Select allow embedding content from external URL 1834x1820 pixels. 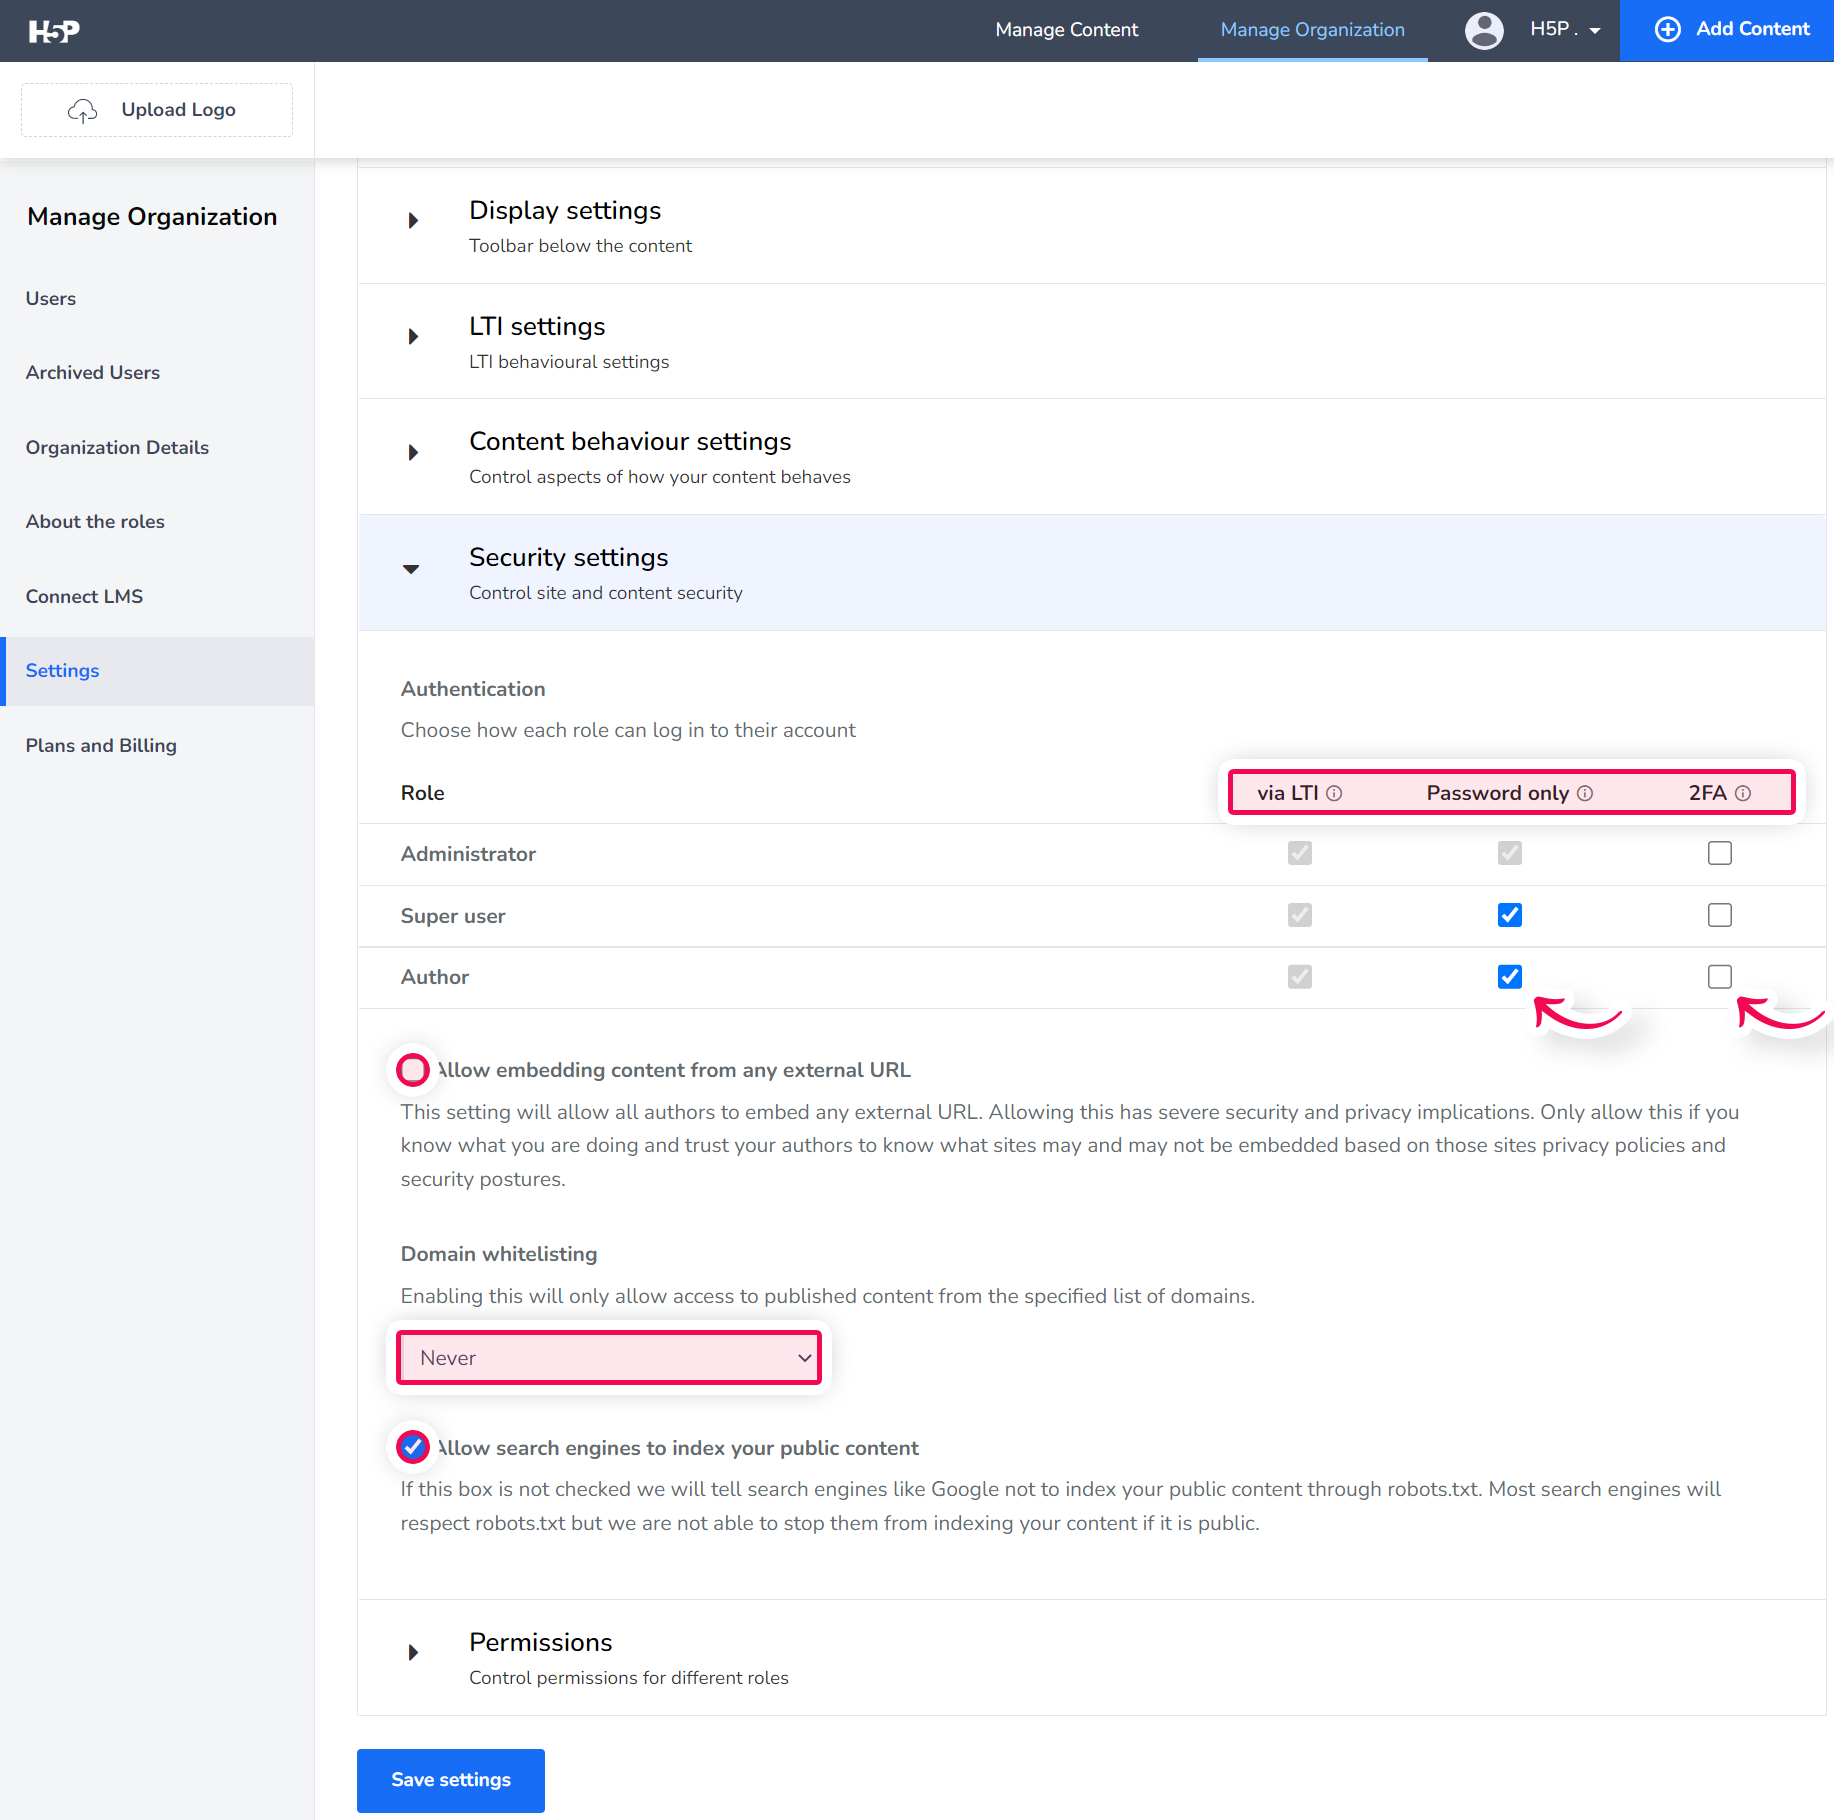point(412,1070)
